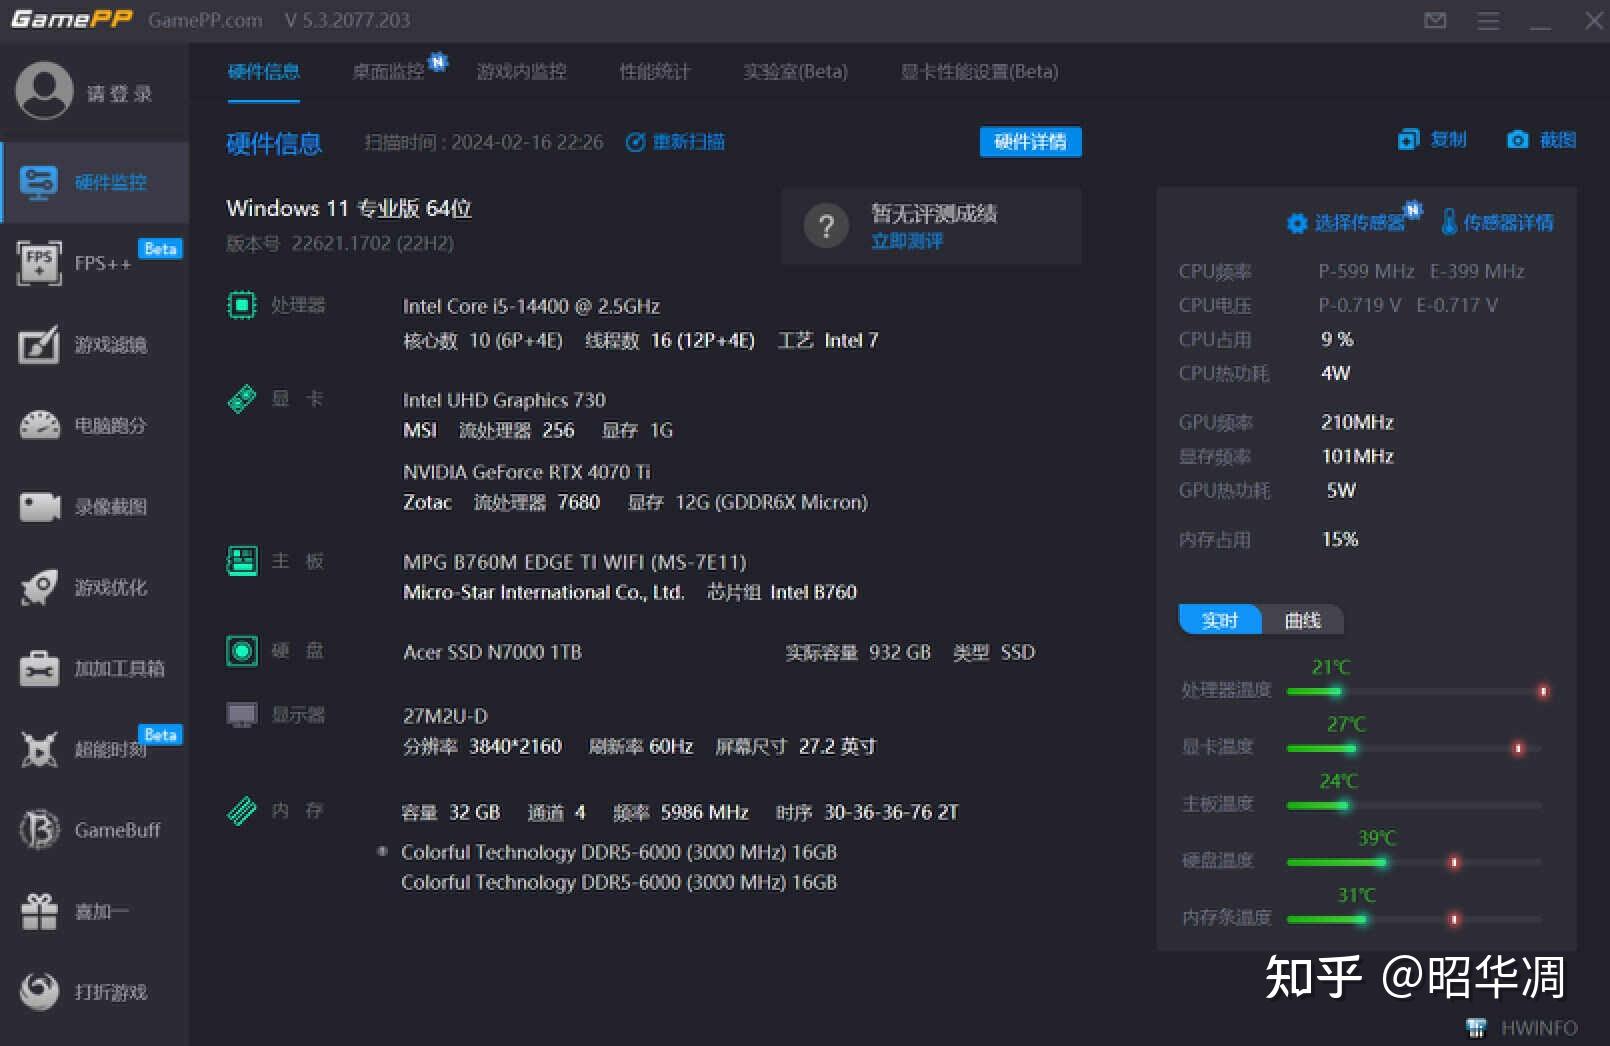Click the 内存条温度 temperature bar
1610x1046 pixels.
tap(1414, 919)
